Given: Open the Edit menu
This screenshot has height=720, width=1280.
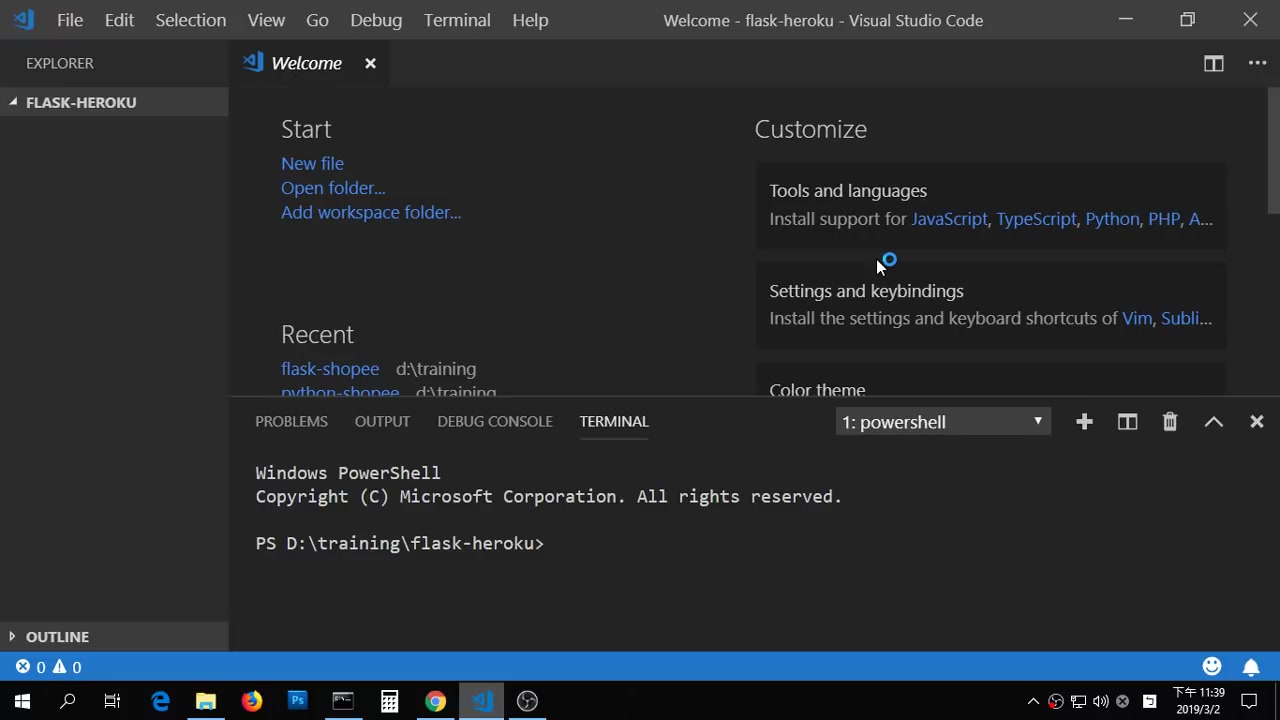Looking at the screenshot, I should tap(119, 20).
